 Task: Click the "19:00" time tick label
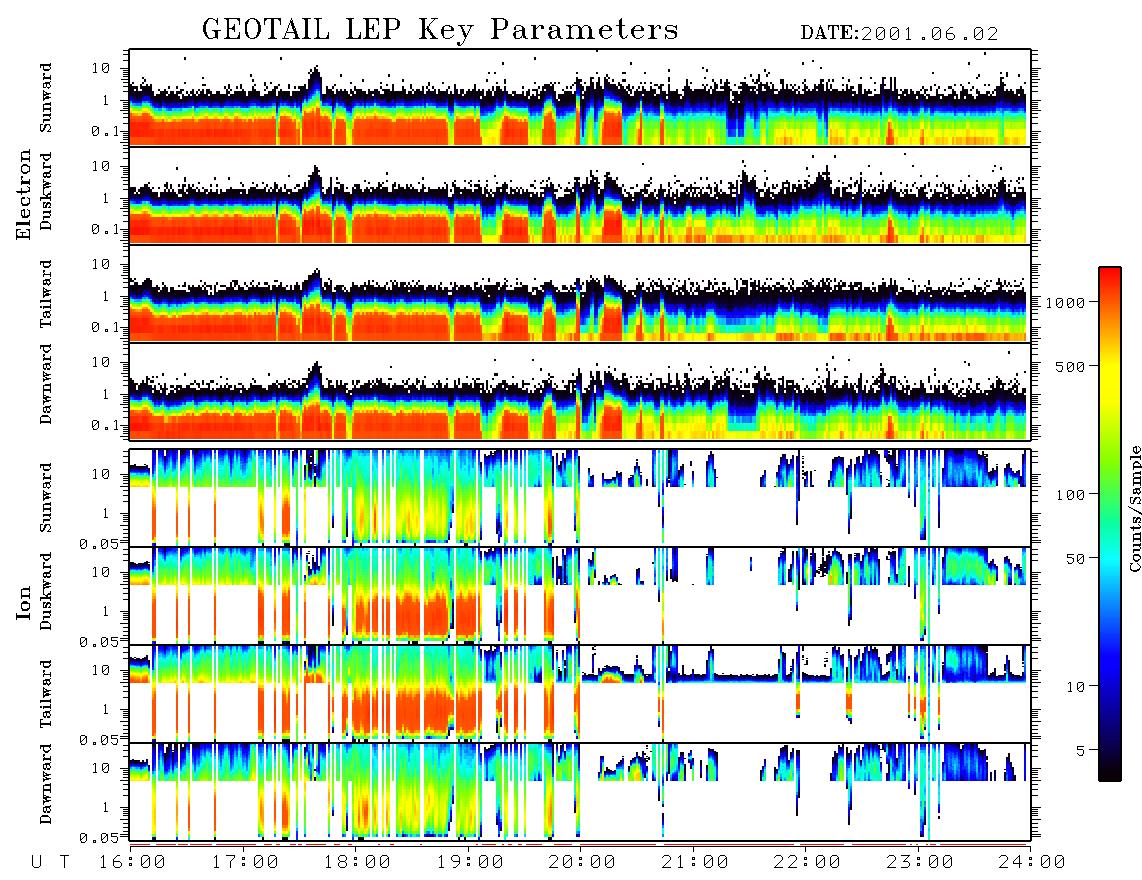(x=470, y=863)
